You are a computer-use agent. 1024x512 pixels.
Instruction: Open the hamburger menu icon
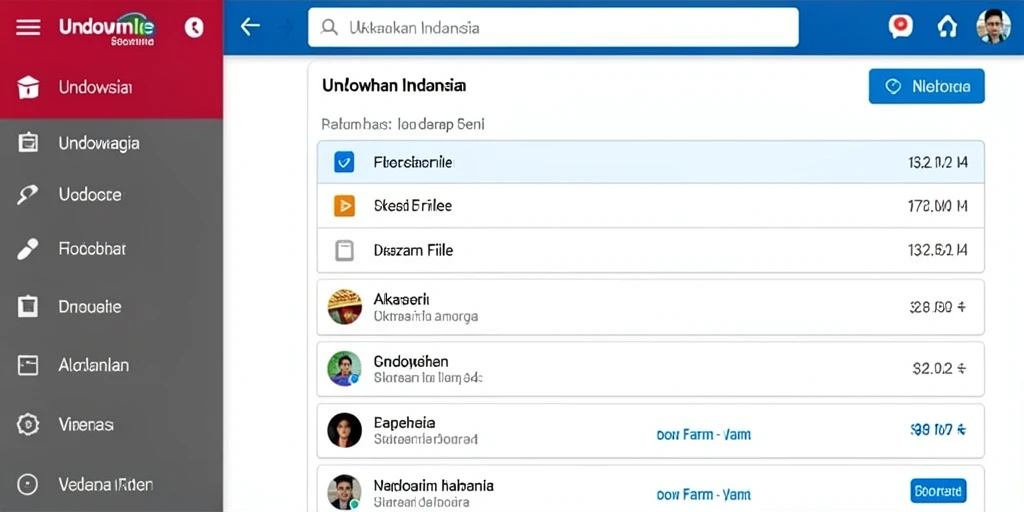(27, 27)
